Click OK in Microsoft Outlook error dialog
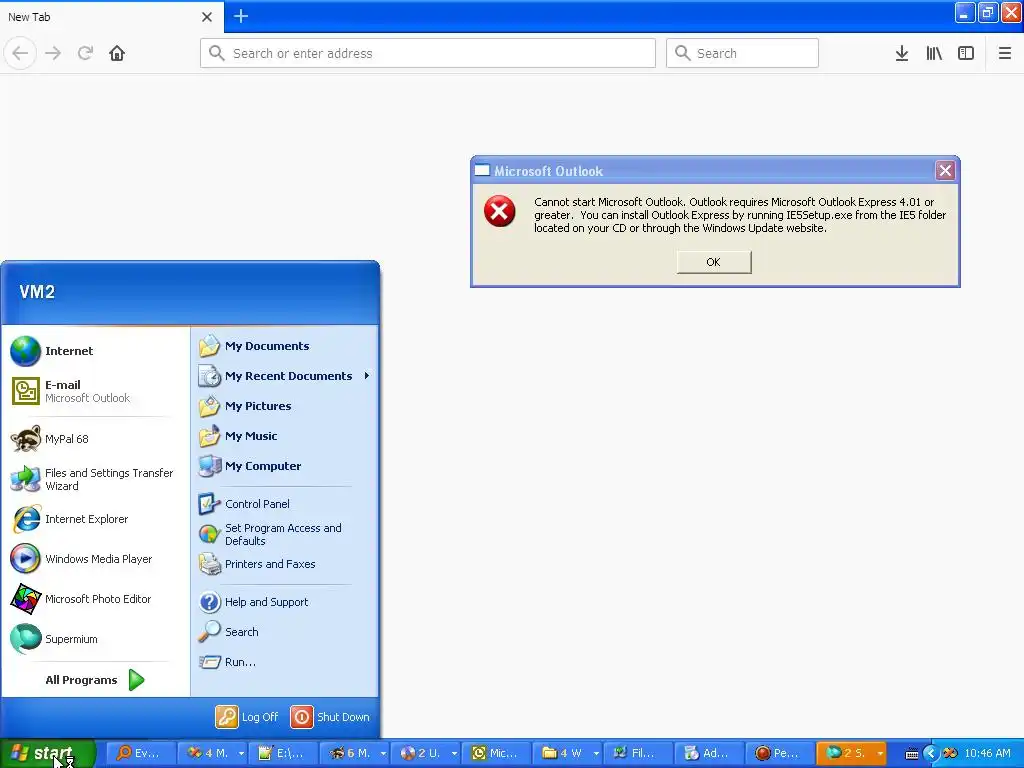1024x768 pixels. tap(714, 262)
